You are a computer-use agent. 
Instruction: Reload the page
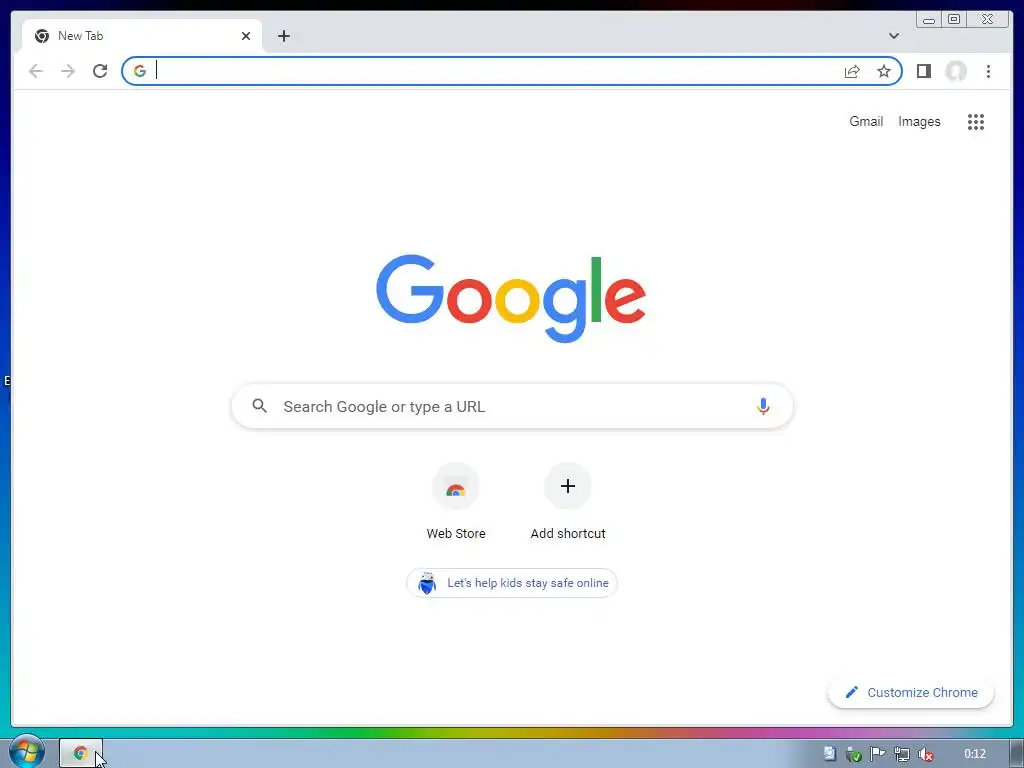[x=100, y=71]
